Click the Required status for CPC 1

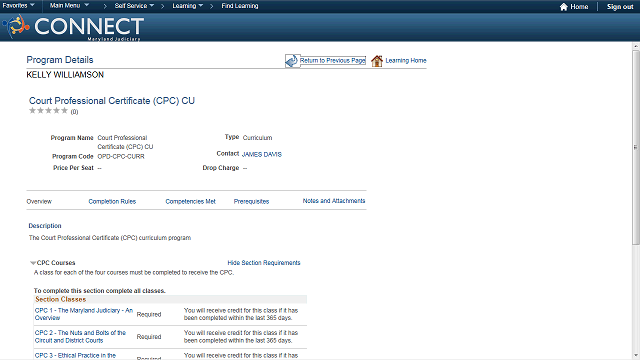[149, 314]
